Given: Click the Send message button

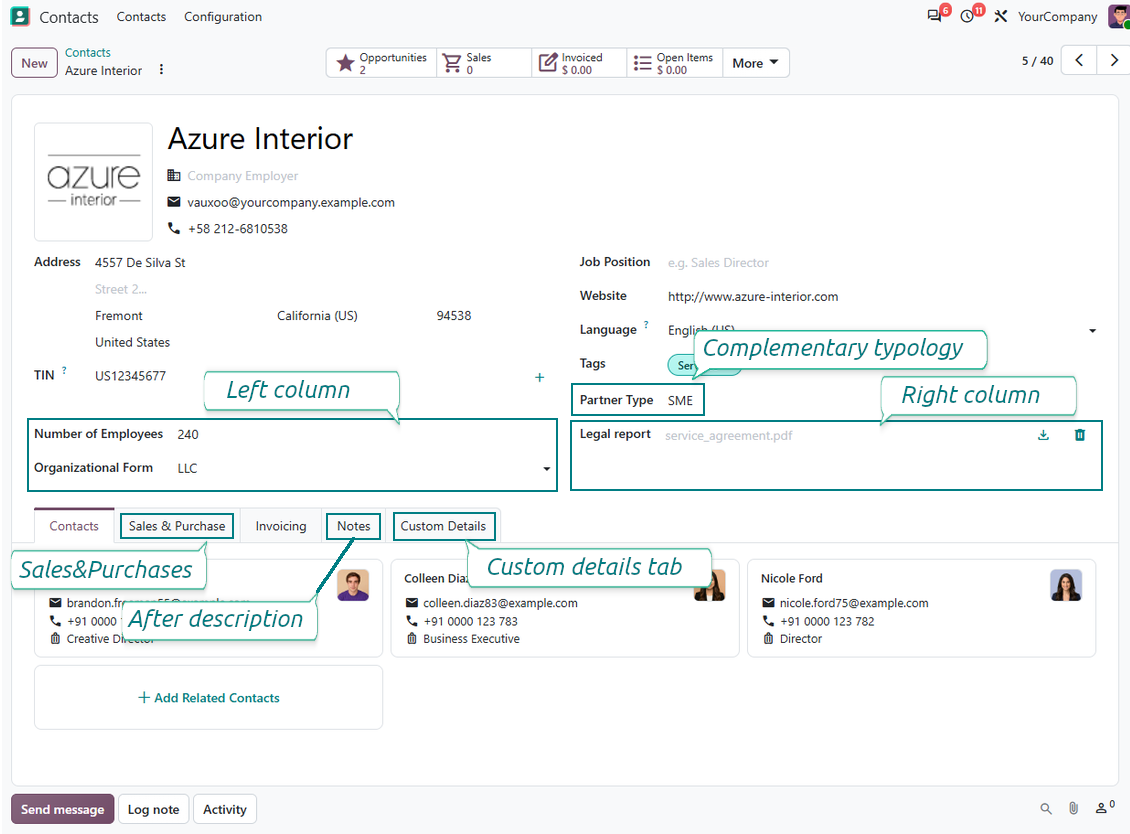Looking at the screenshot, I should [x=63, y=809].
